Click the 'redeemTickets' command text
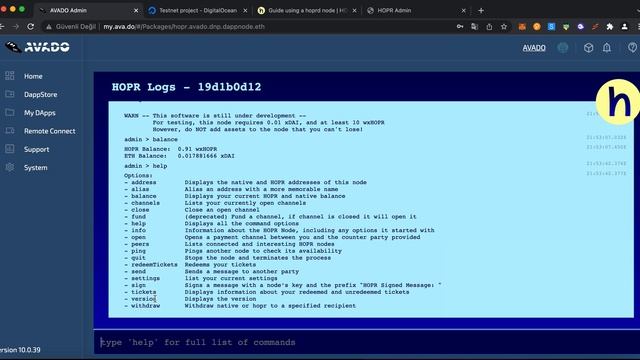The width and height of the screenshot is (640, 360). pyautogui.click(x=154, y=265)
